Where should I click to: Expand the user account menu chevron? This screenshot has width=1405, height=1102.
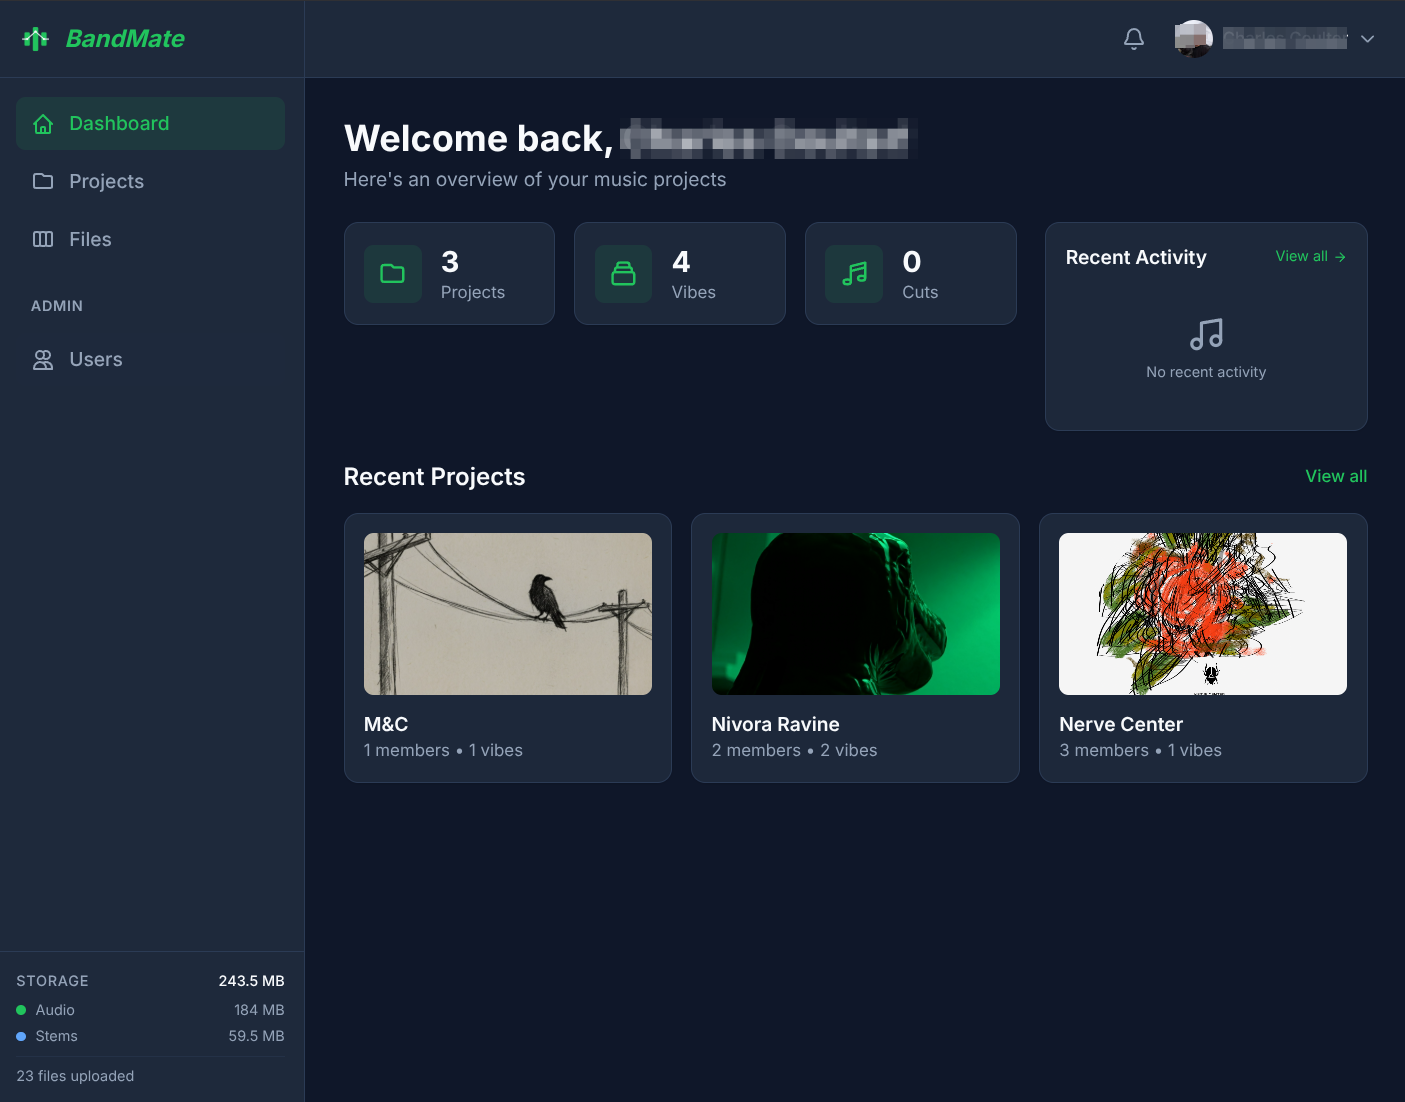coord(1367,39)
